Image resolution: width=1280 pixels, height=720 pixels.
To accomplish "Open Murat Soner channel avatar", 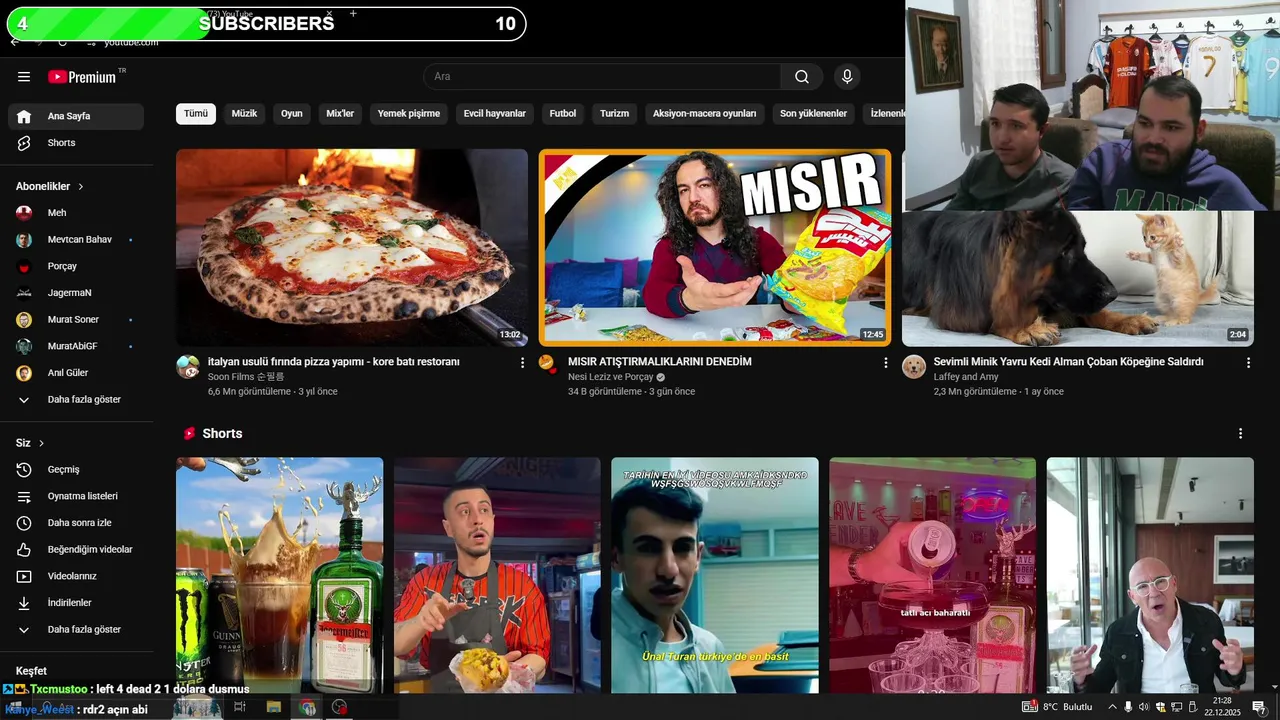I will [24, 320].
